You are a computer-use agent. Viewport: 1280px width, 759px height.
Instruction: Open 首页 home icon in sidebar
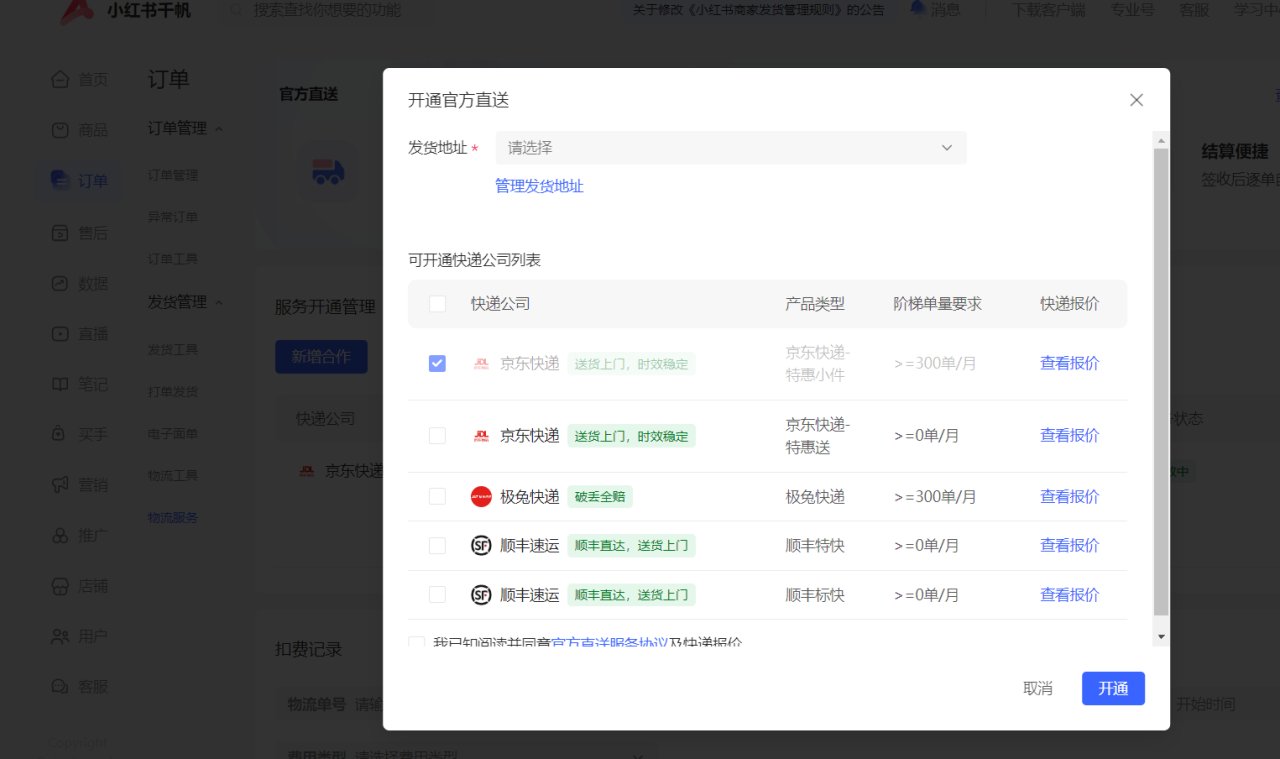pyautogui.click(x=60, y=79)
